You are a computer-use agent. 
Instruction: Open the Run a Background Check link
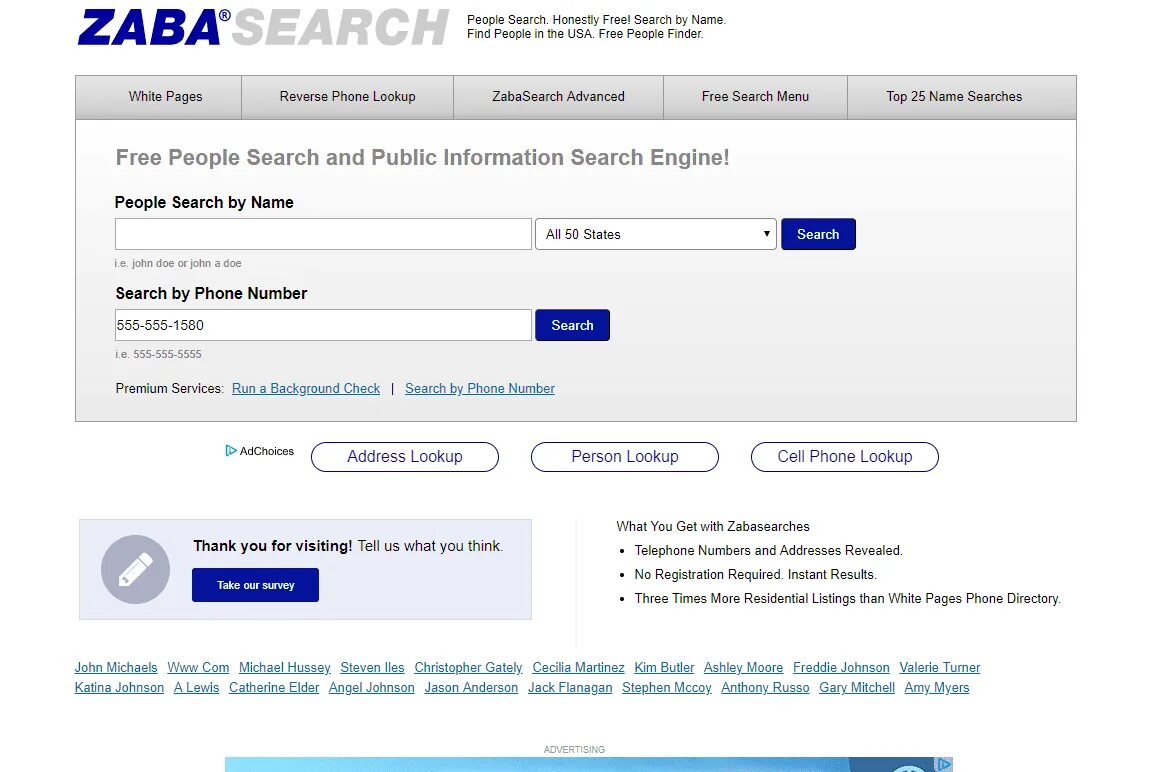pyautogui.click(x=306, y=388)
